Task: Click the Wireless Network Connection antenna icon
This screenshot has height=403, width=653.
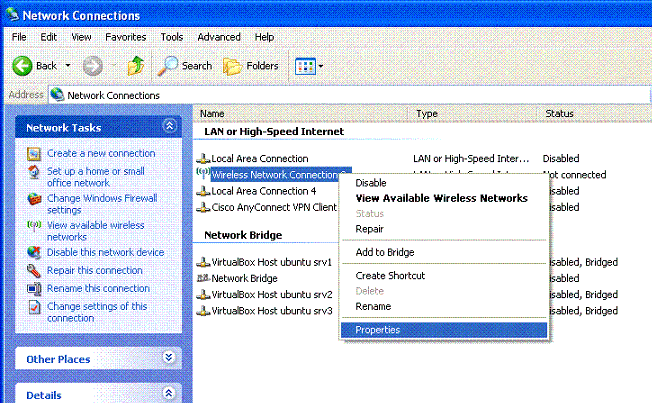Action: coord(203,173)
